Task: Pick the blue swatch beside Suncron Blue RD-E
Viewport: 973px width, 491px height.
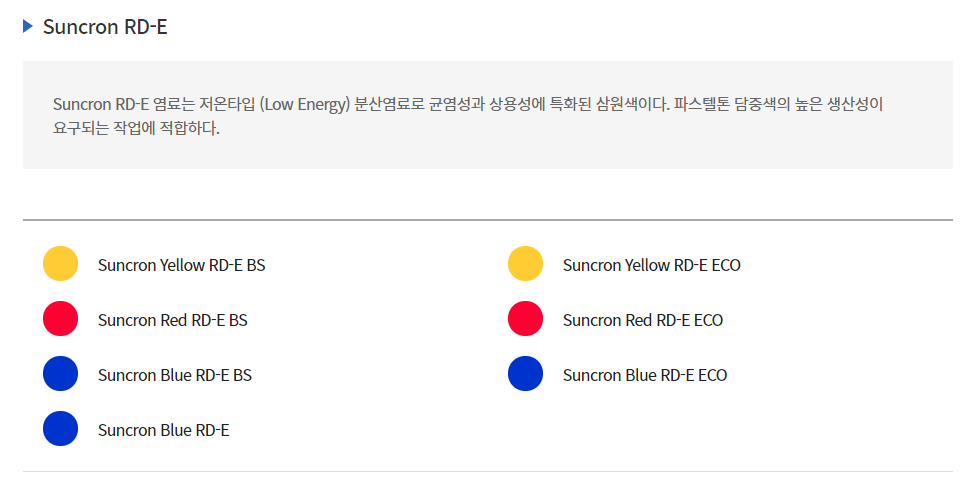Action: coord(60,428)
